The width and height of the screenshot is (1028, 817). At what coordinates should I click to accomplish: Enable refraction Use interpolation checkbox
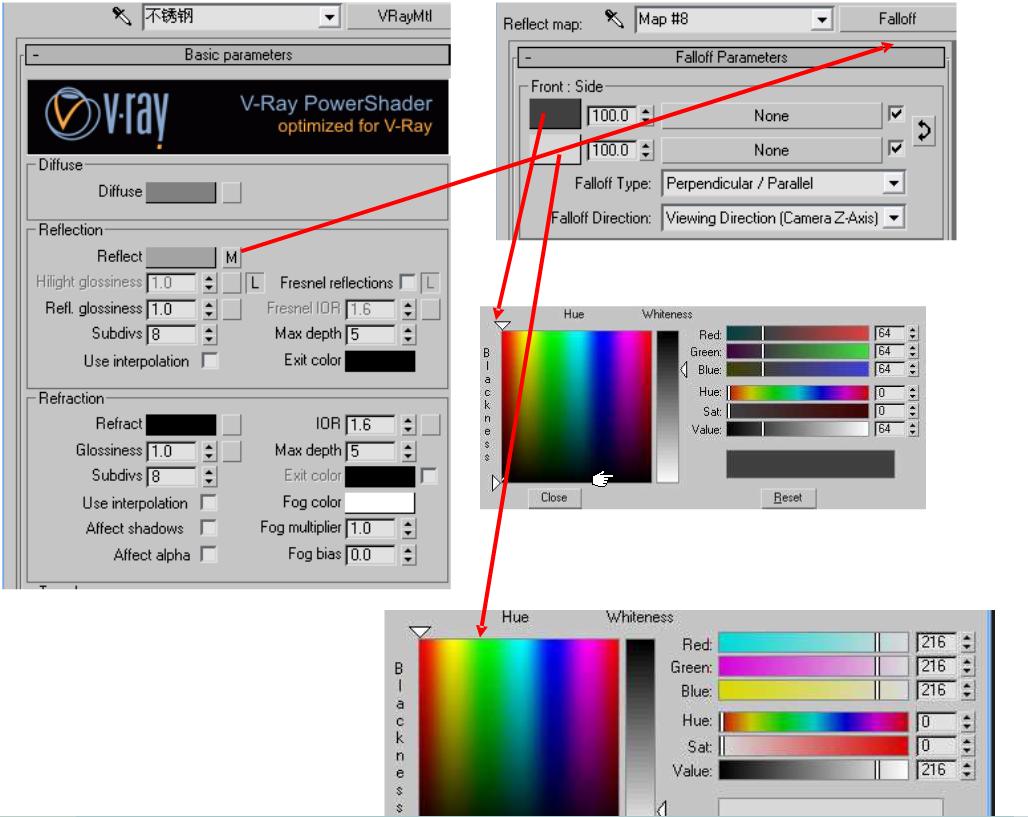(x=208, y=503)
